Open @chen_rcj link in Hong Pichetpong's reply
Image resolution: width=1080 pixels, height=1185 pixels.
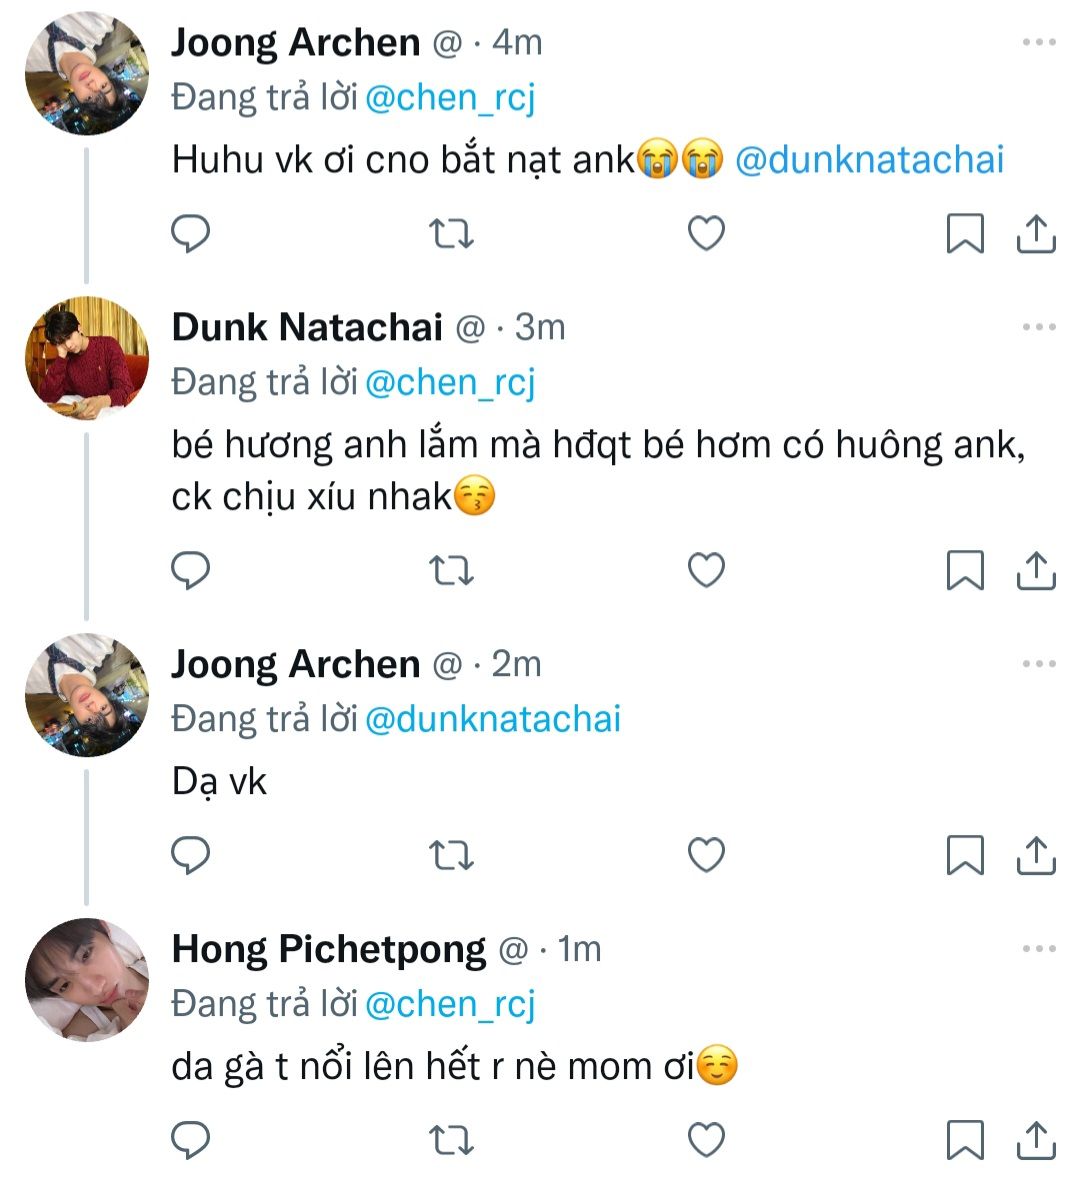click(x=450, y=1003)
